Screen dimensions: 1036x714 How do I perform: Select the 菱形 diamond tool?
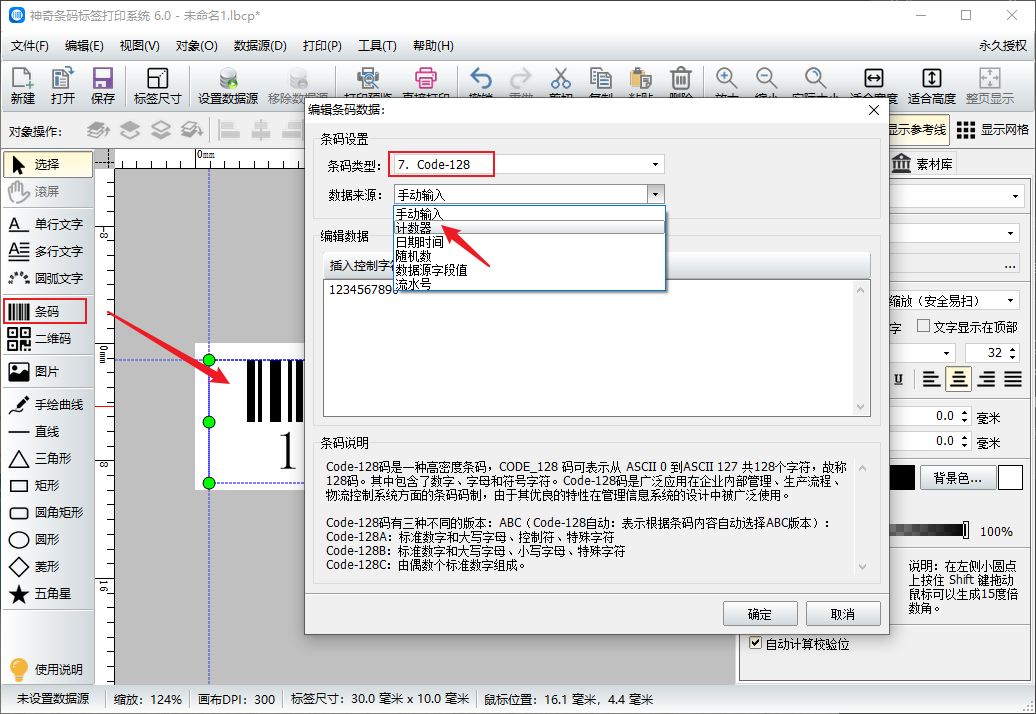coord(48,567)
